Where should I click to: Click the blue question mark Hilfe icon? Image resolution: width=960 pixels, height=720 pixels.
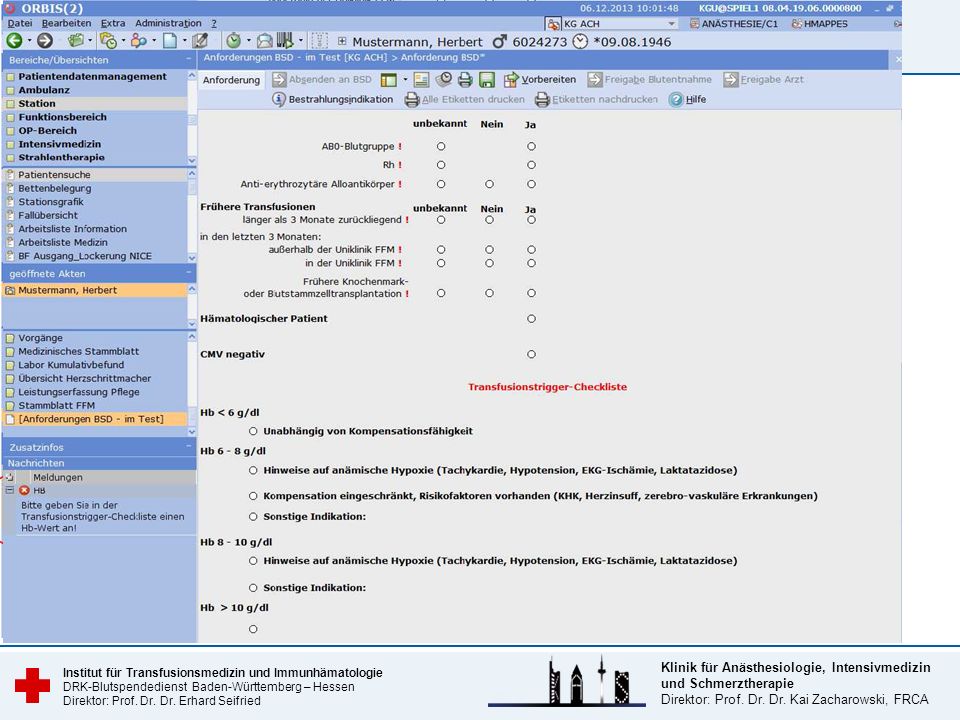pyautogui.click(x=675, y=99)
